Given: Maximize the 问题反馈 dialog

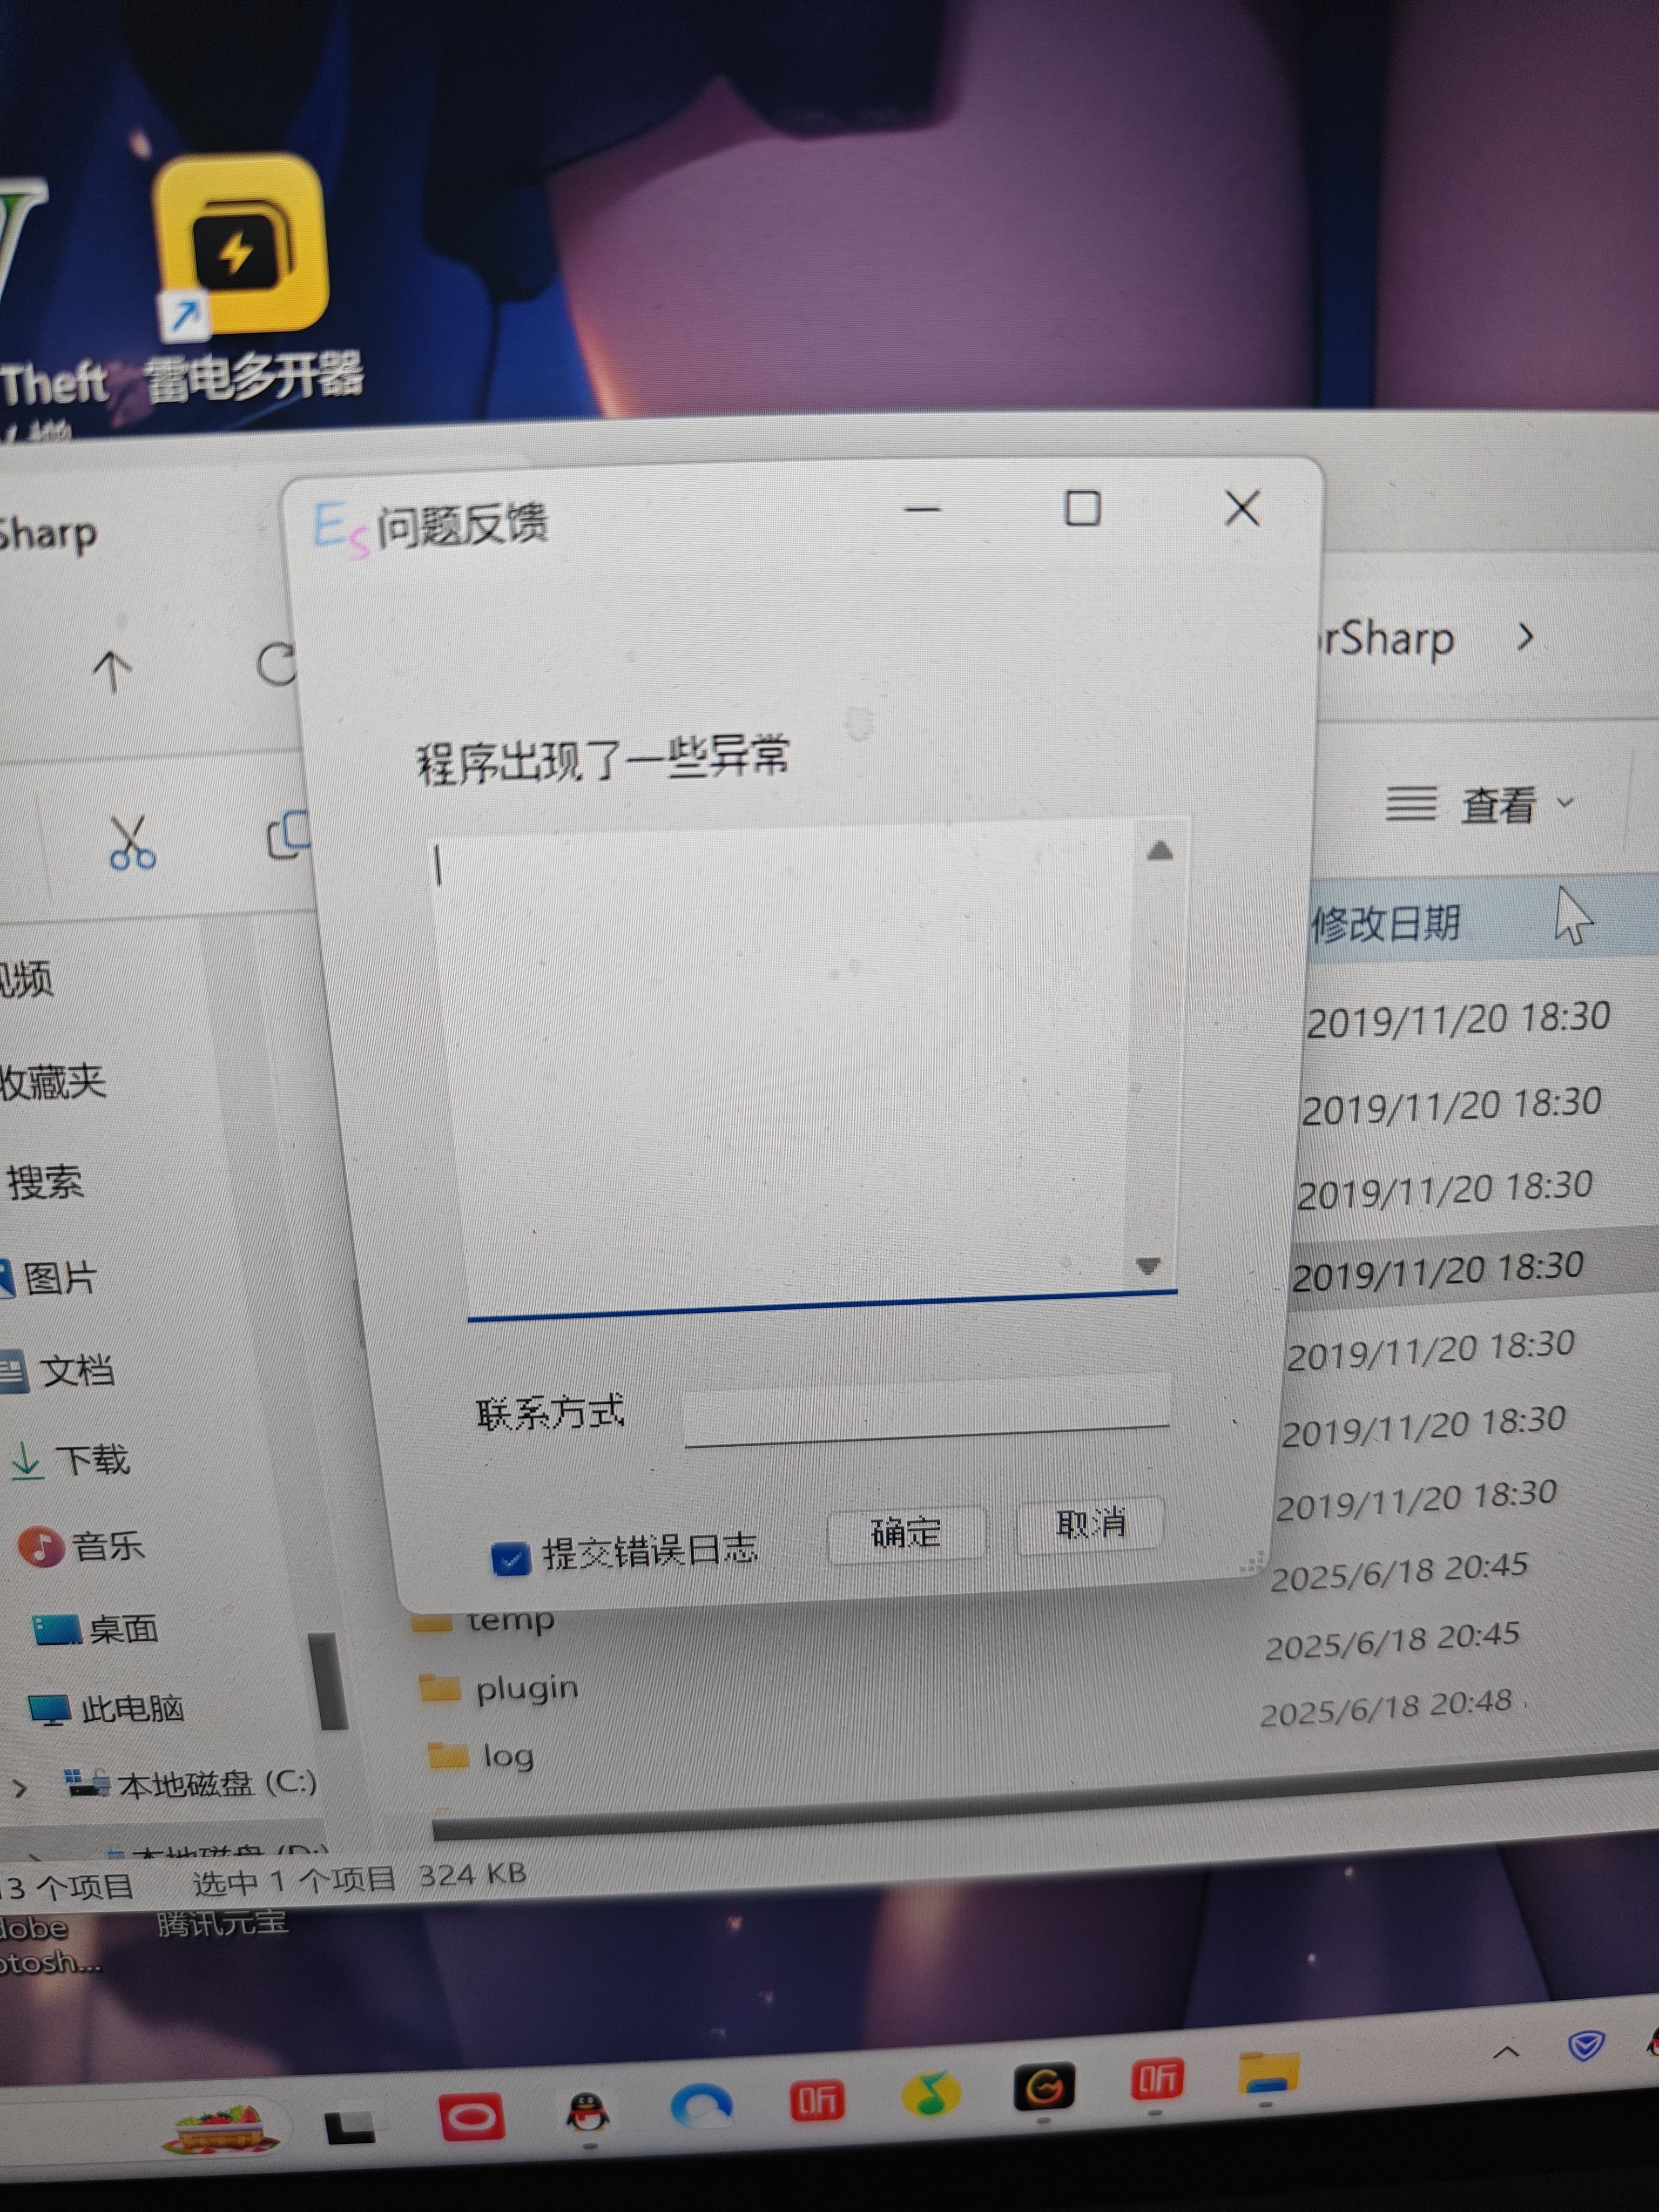Looking at the screenshot, I should [x=1082, y=508].
